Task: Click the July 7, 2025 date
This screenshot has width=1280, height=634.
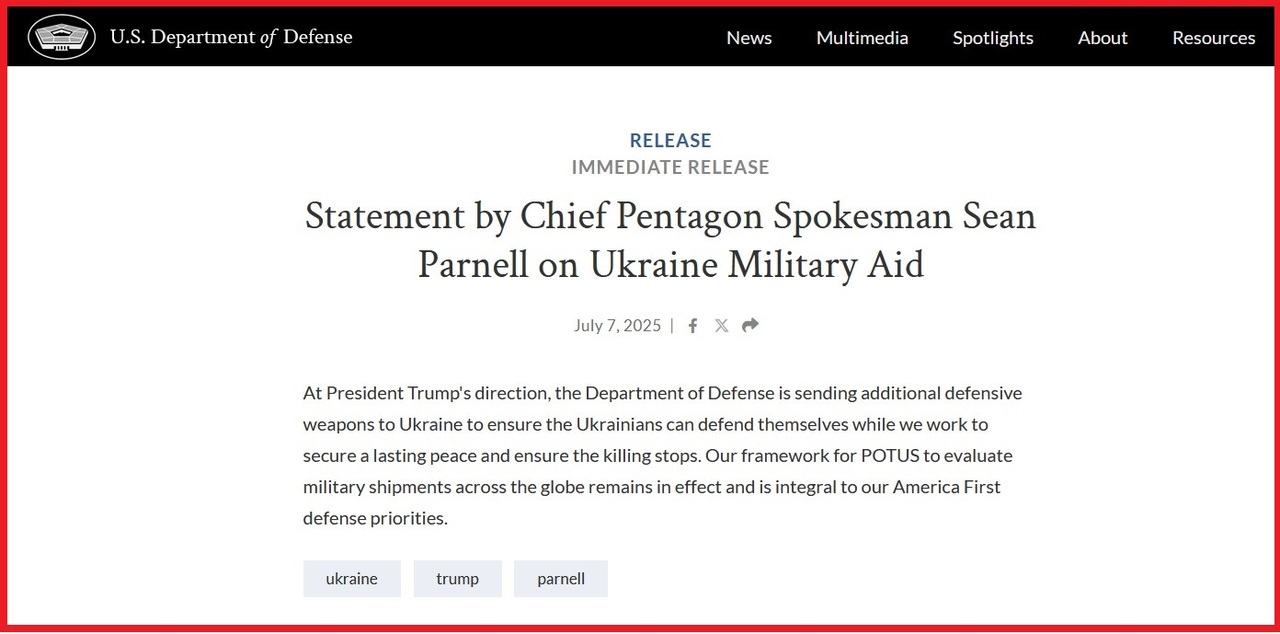Action: [x=617, y=326]
